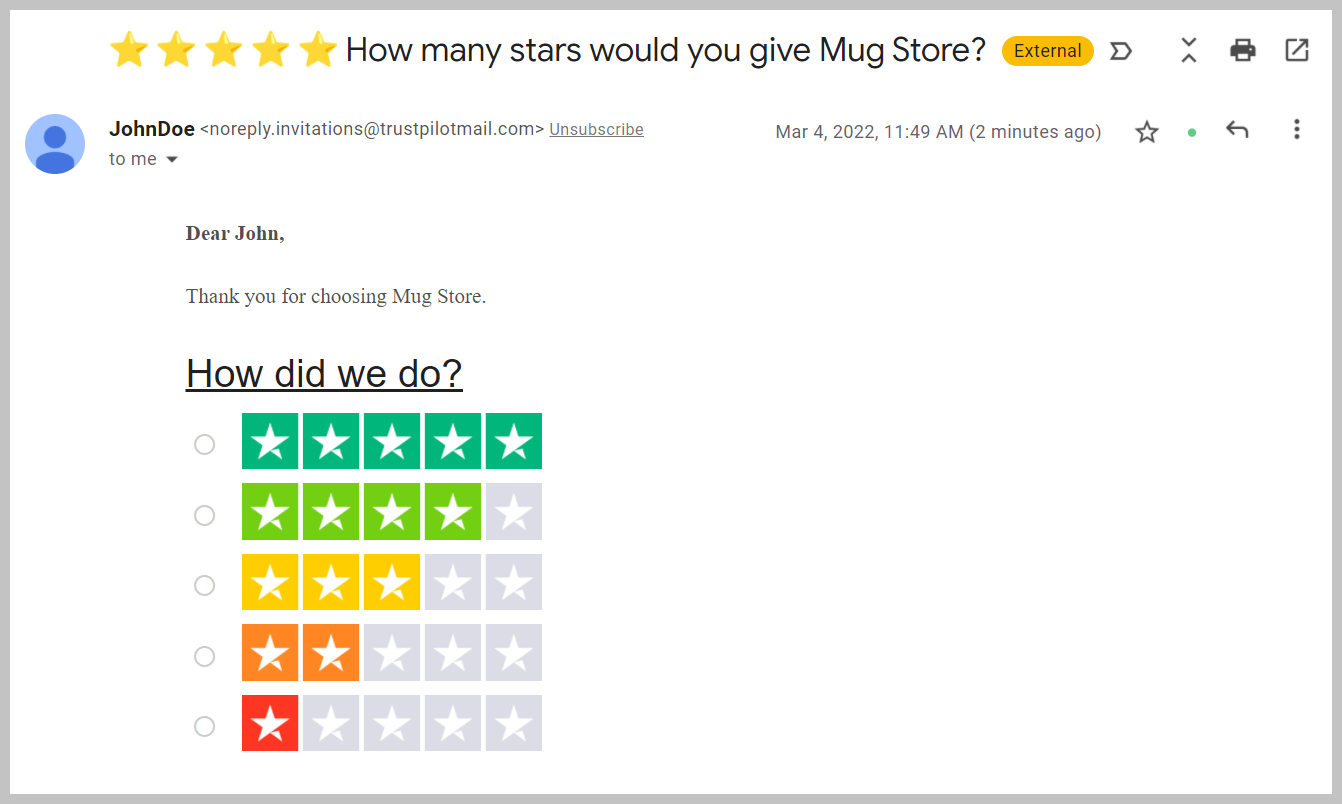Open the three-dot more options menu
This screenshot has height=804, width=1342.
pyautogui.click(x=1296, y=129)
